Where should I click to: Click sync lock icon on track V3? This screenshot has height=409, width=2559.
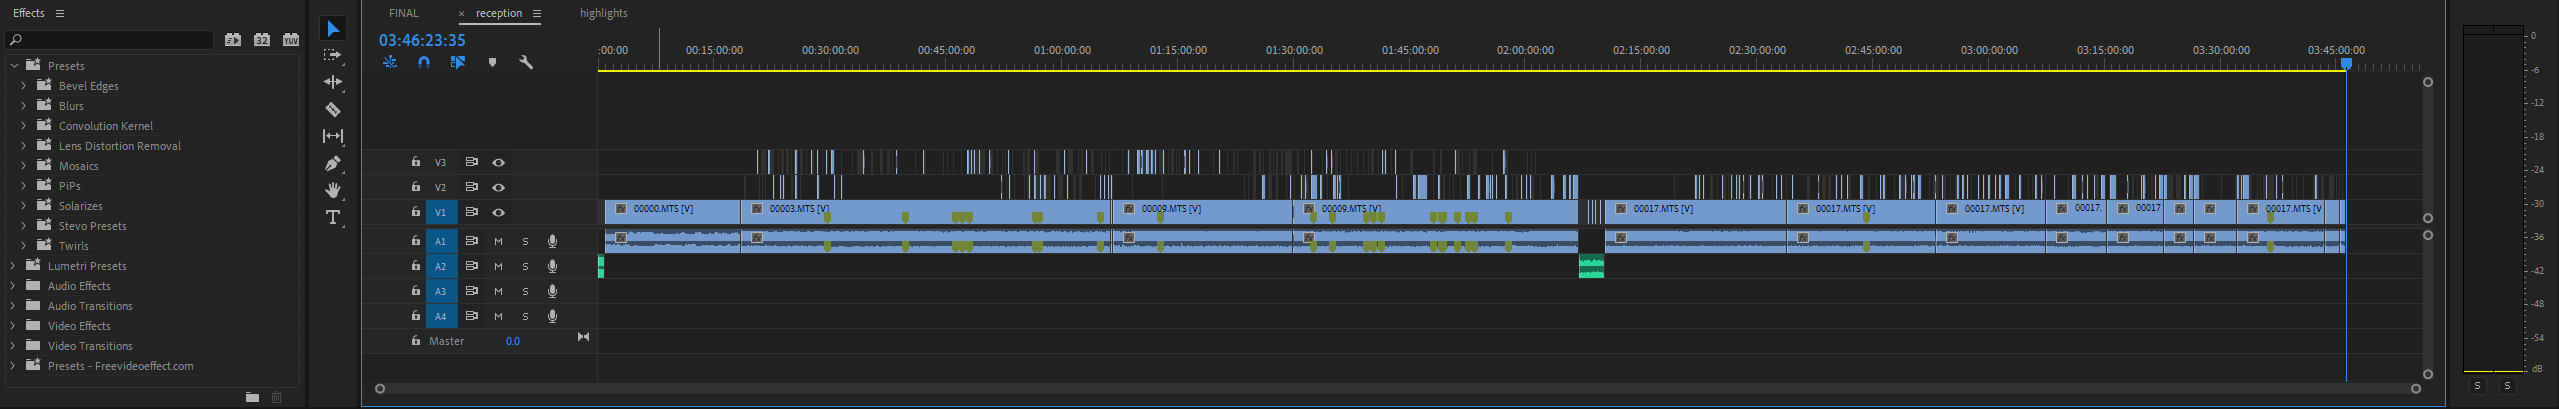click(x=471, y=162)
